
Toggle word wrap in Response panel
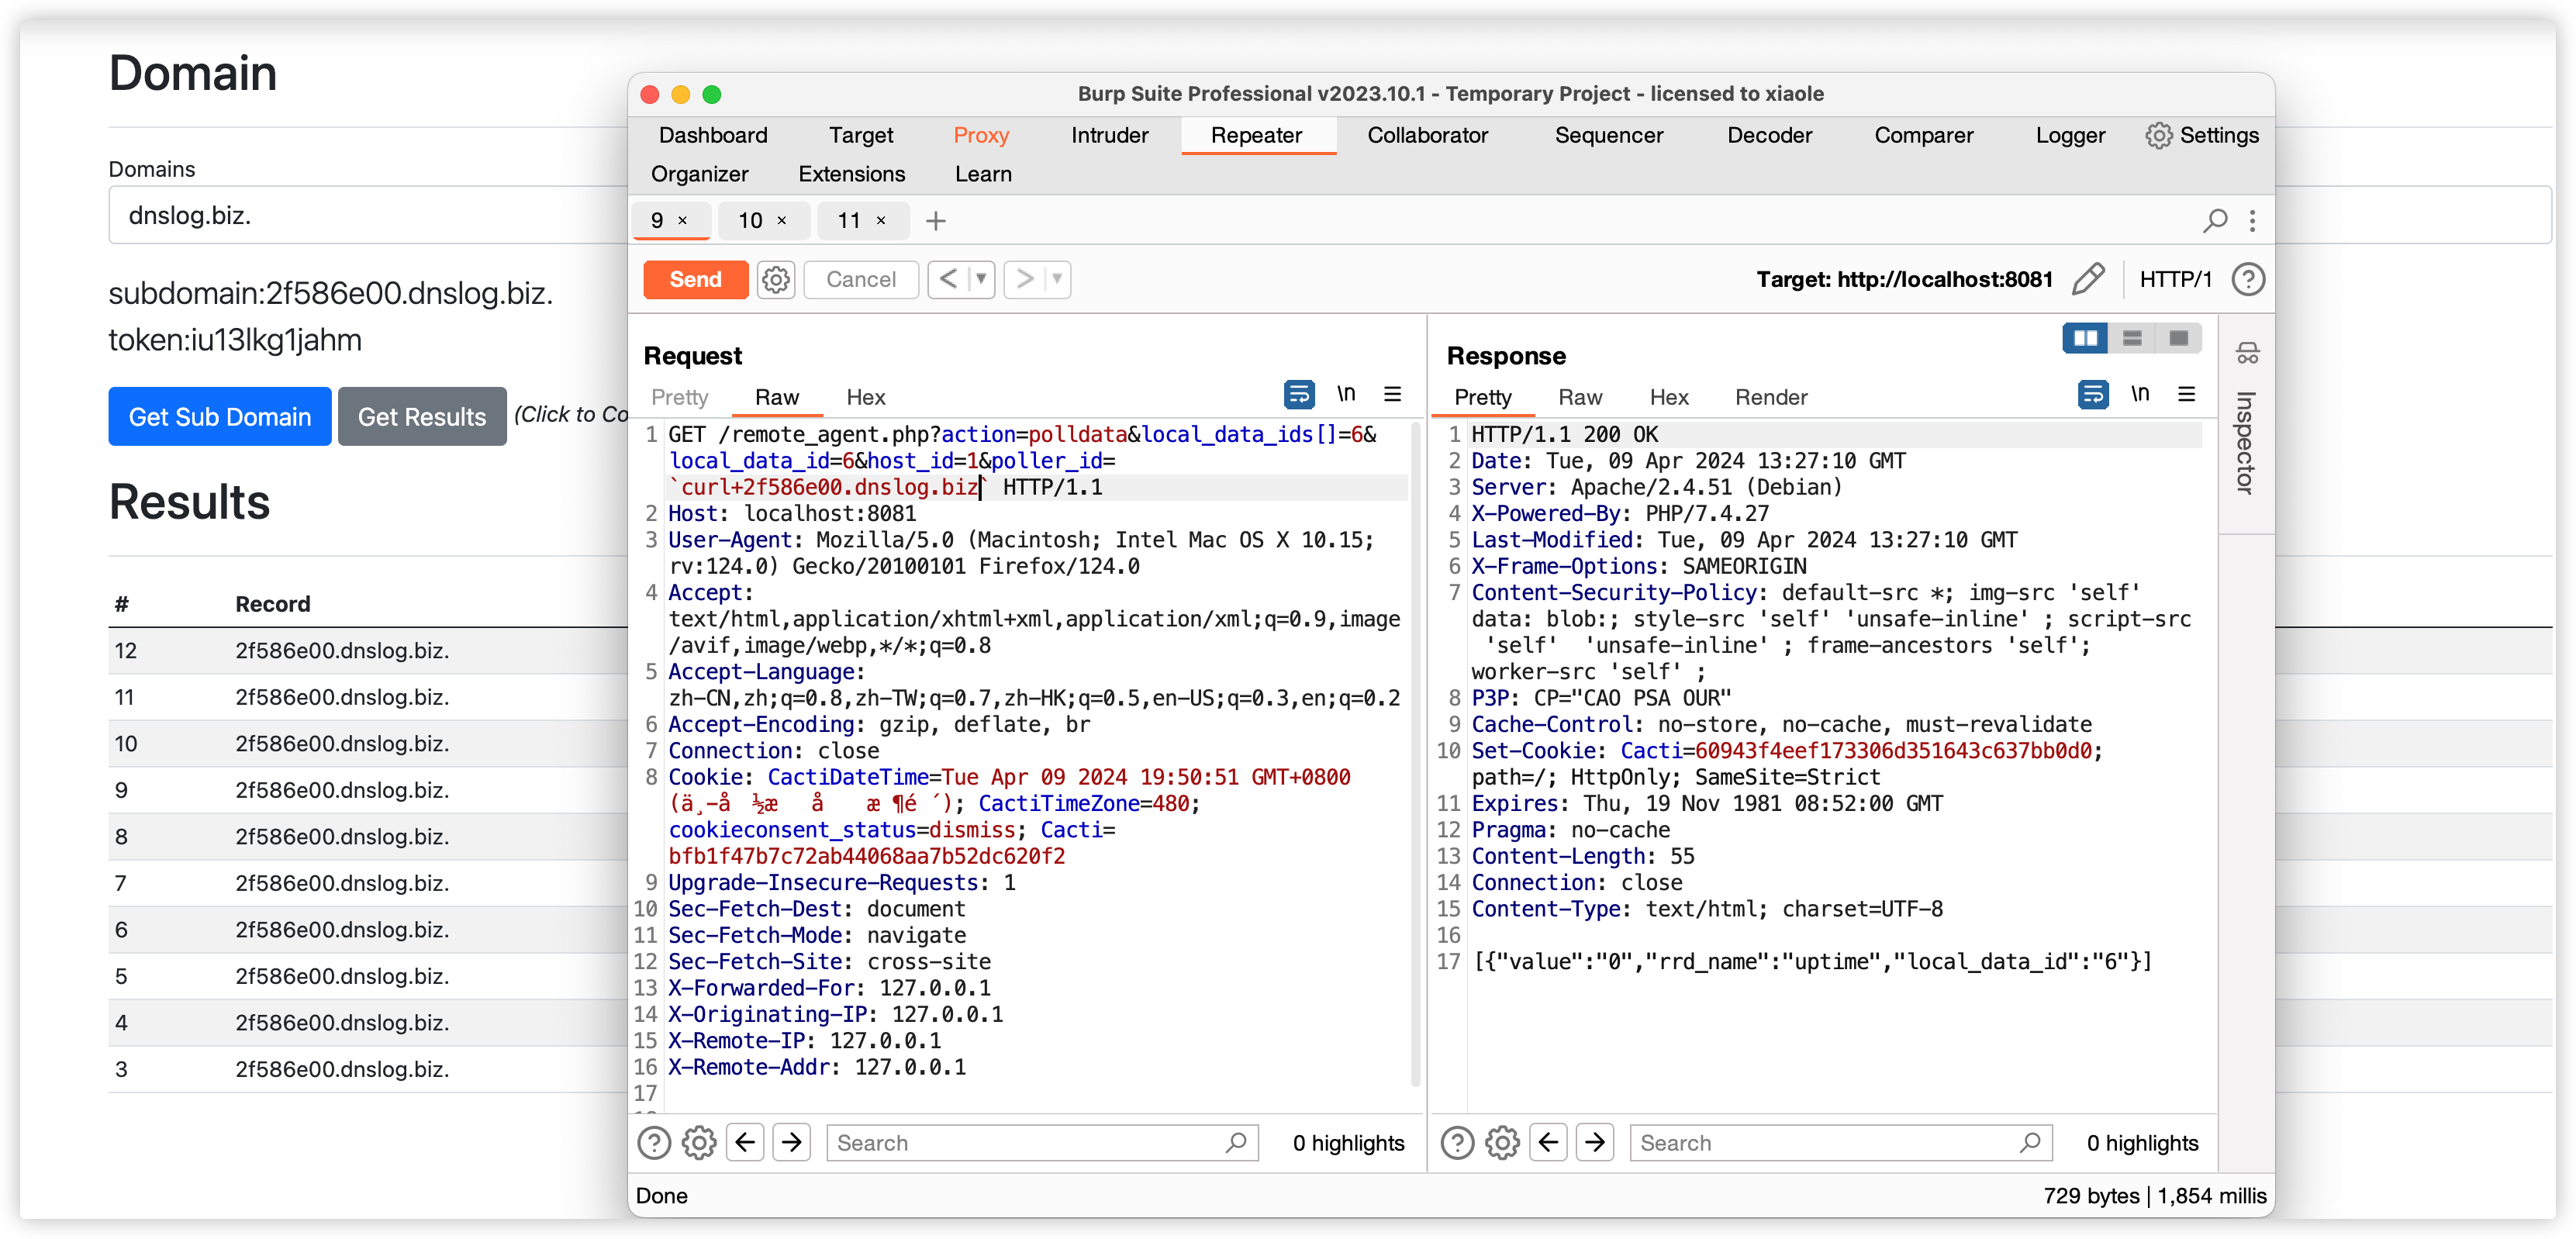pos(2093,395)
